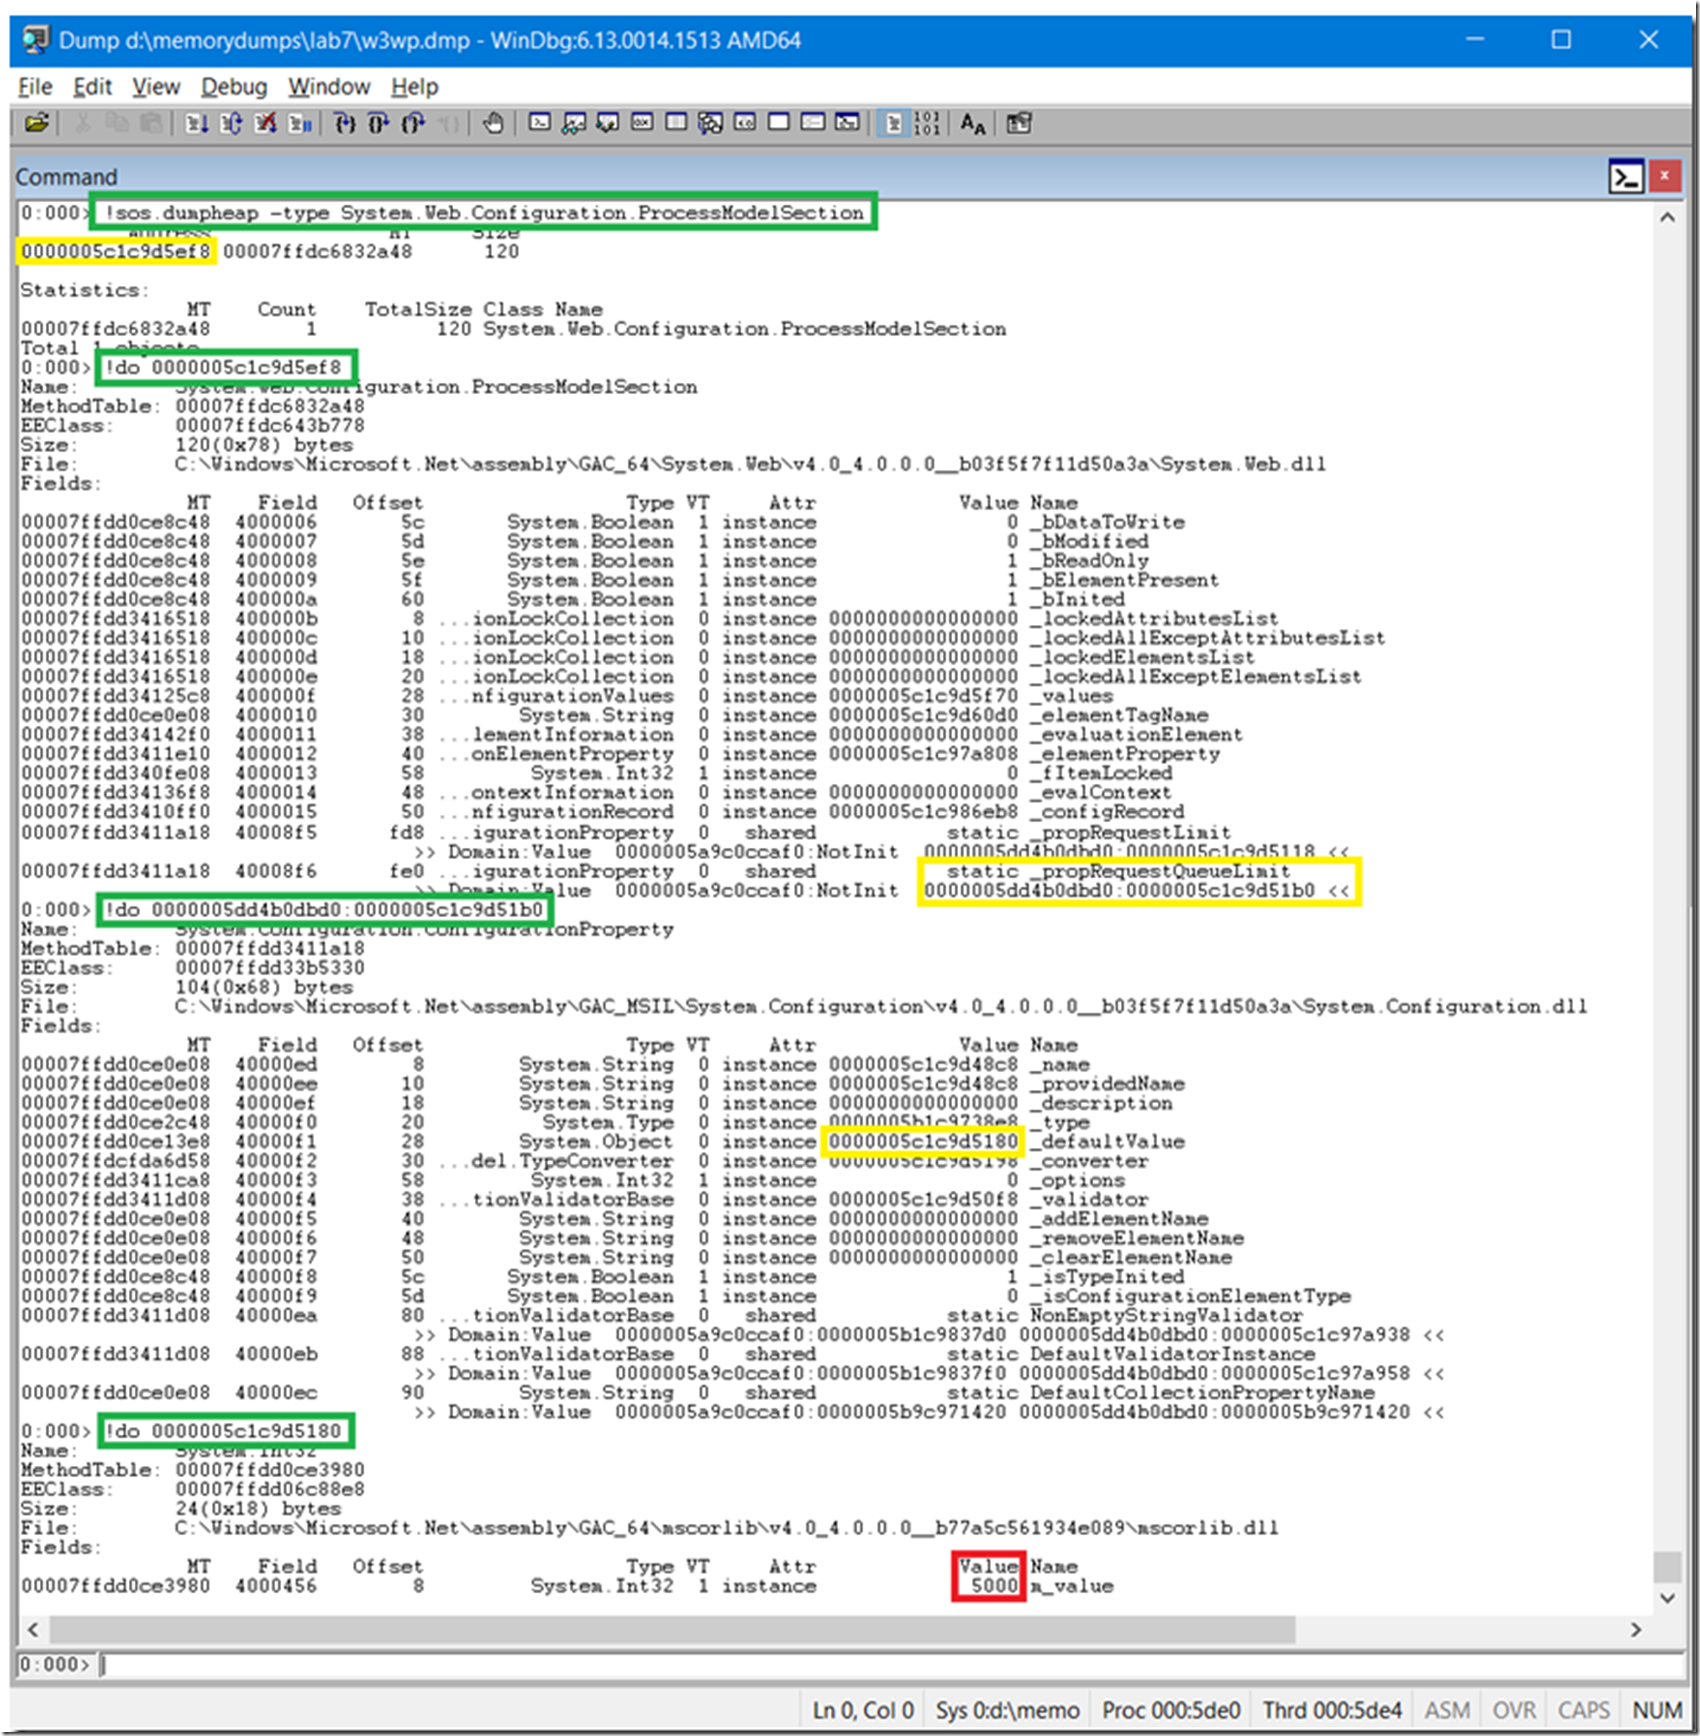Open the Edit menu
This screenshot has height=1736, width=1700.
[92, 87]
